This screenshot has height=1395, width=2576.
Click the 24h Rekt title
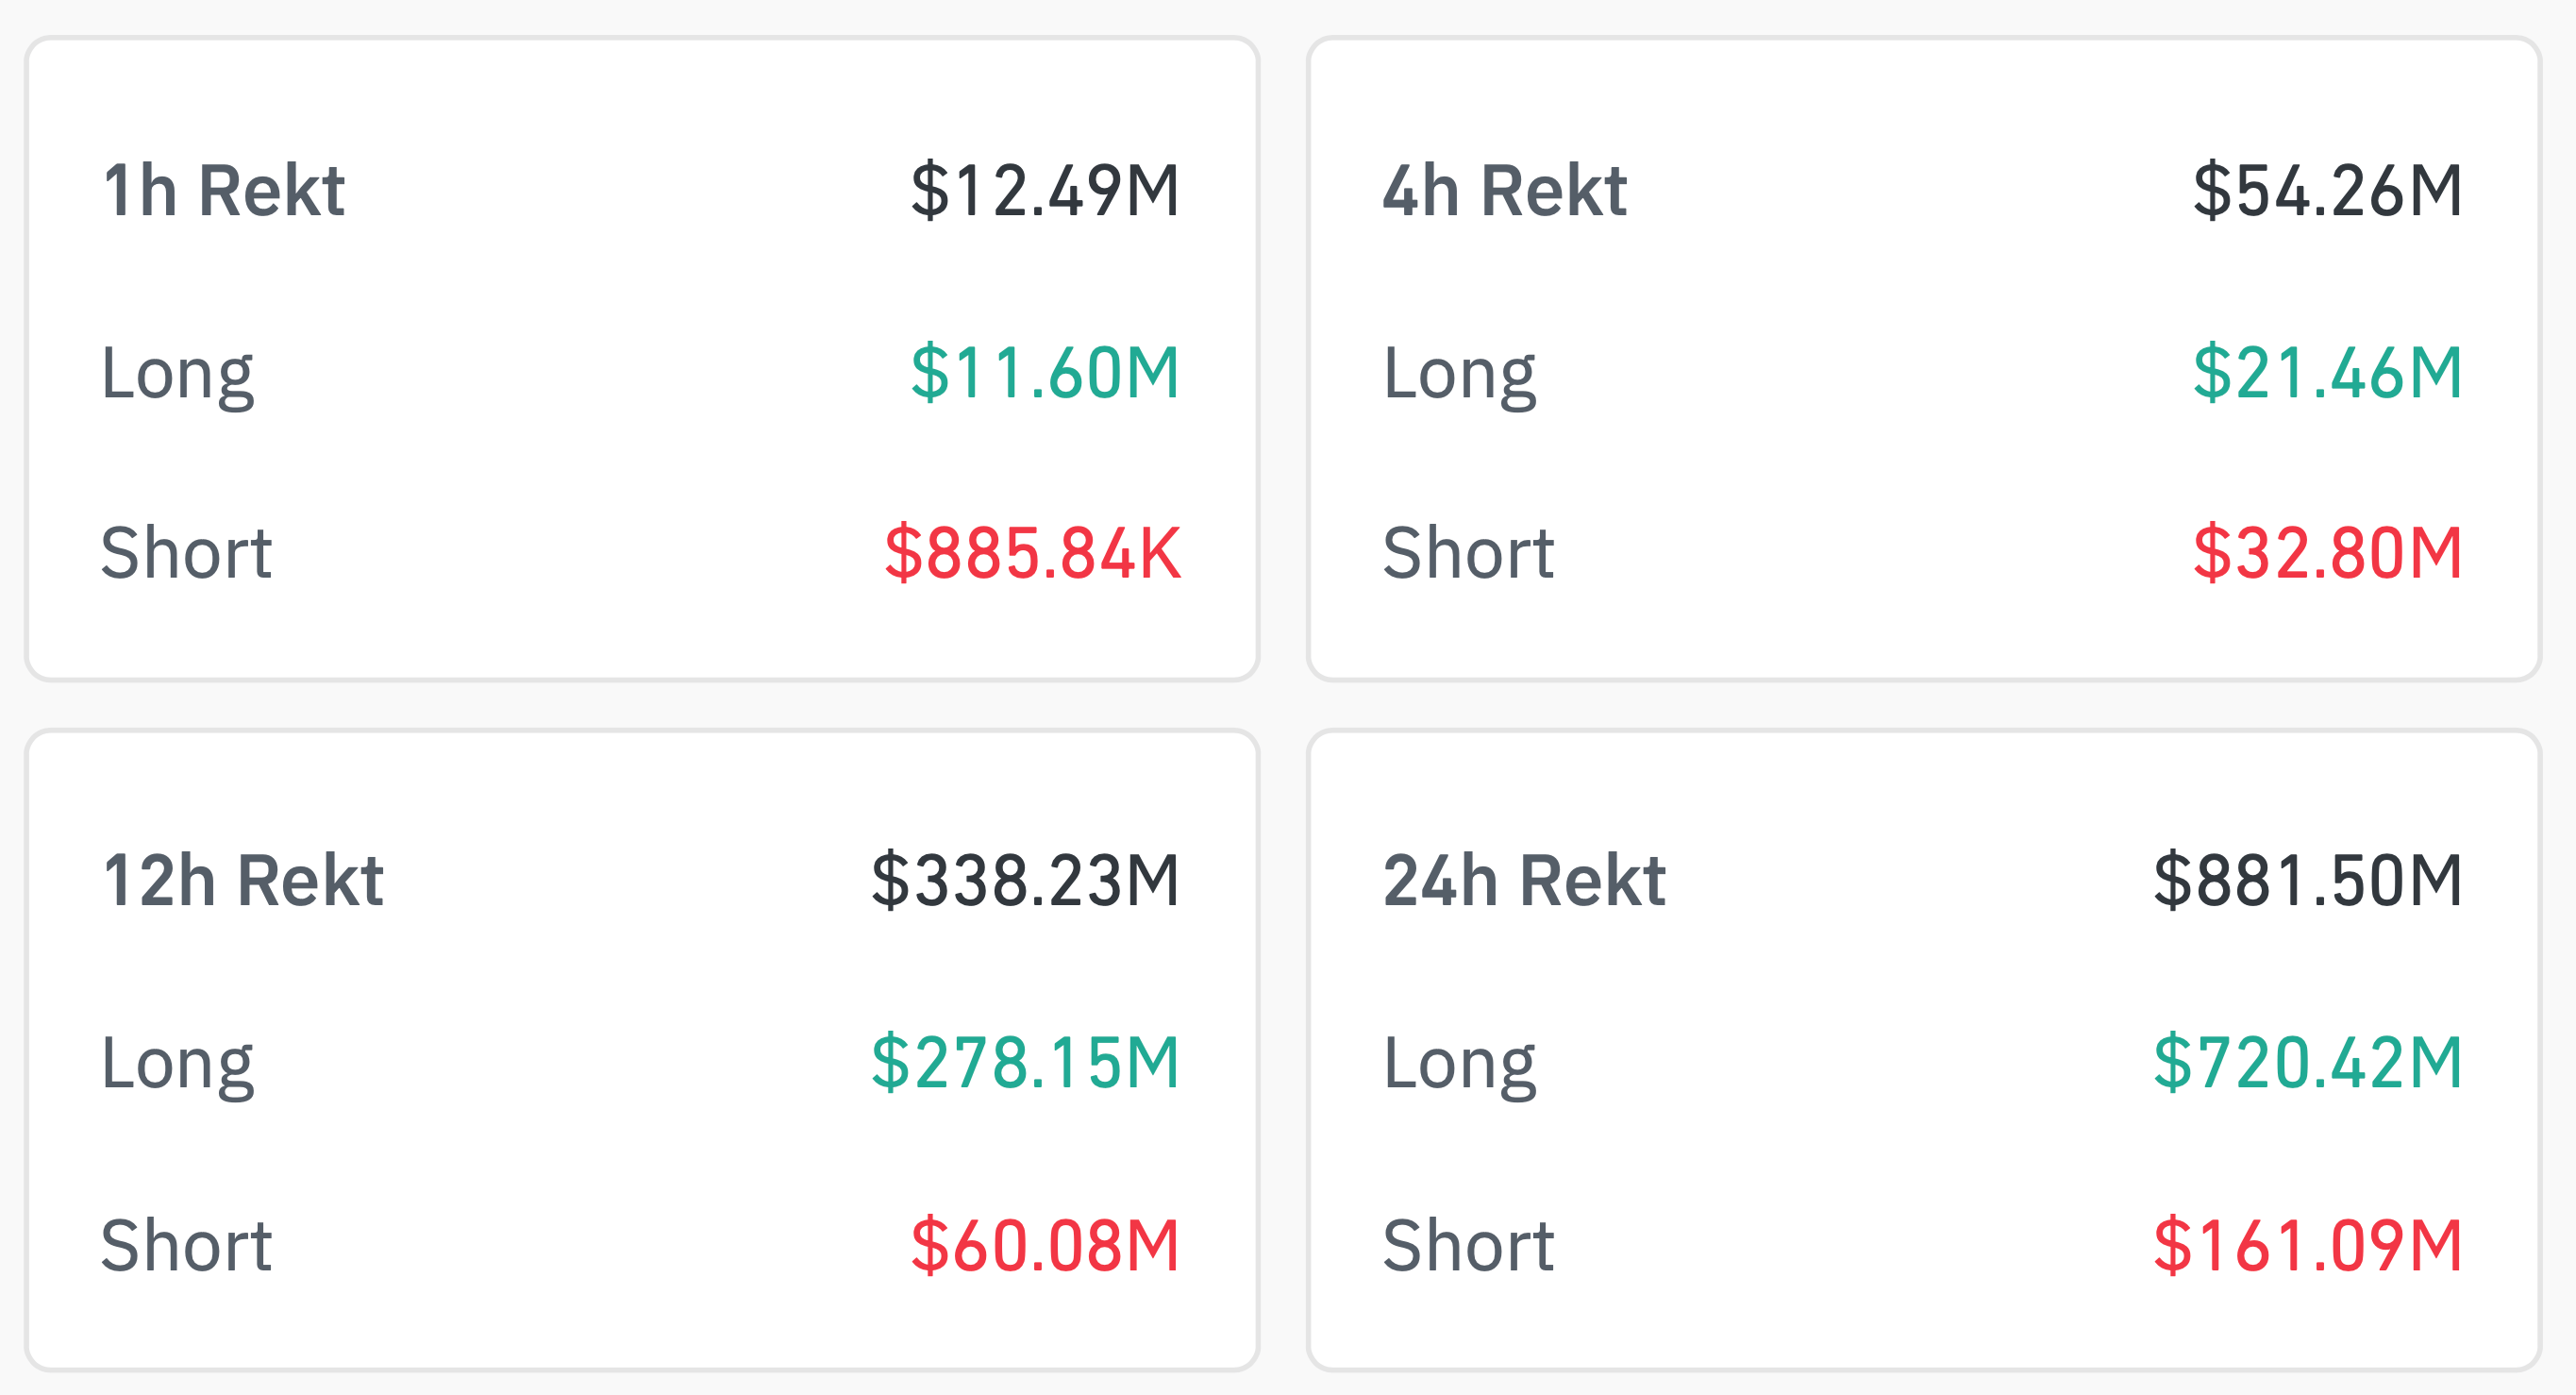click(1524, 881)
